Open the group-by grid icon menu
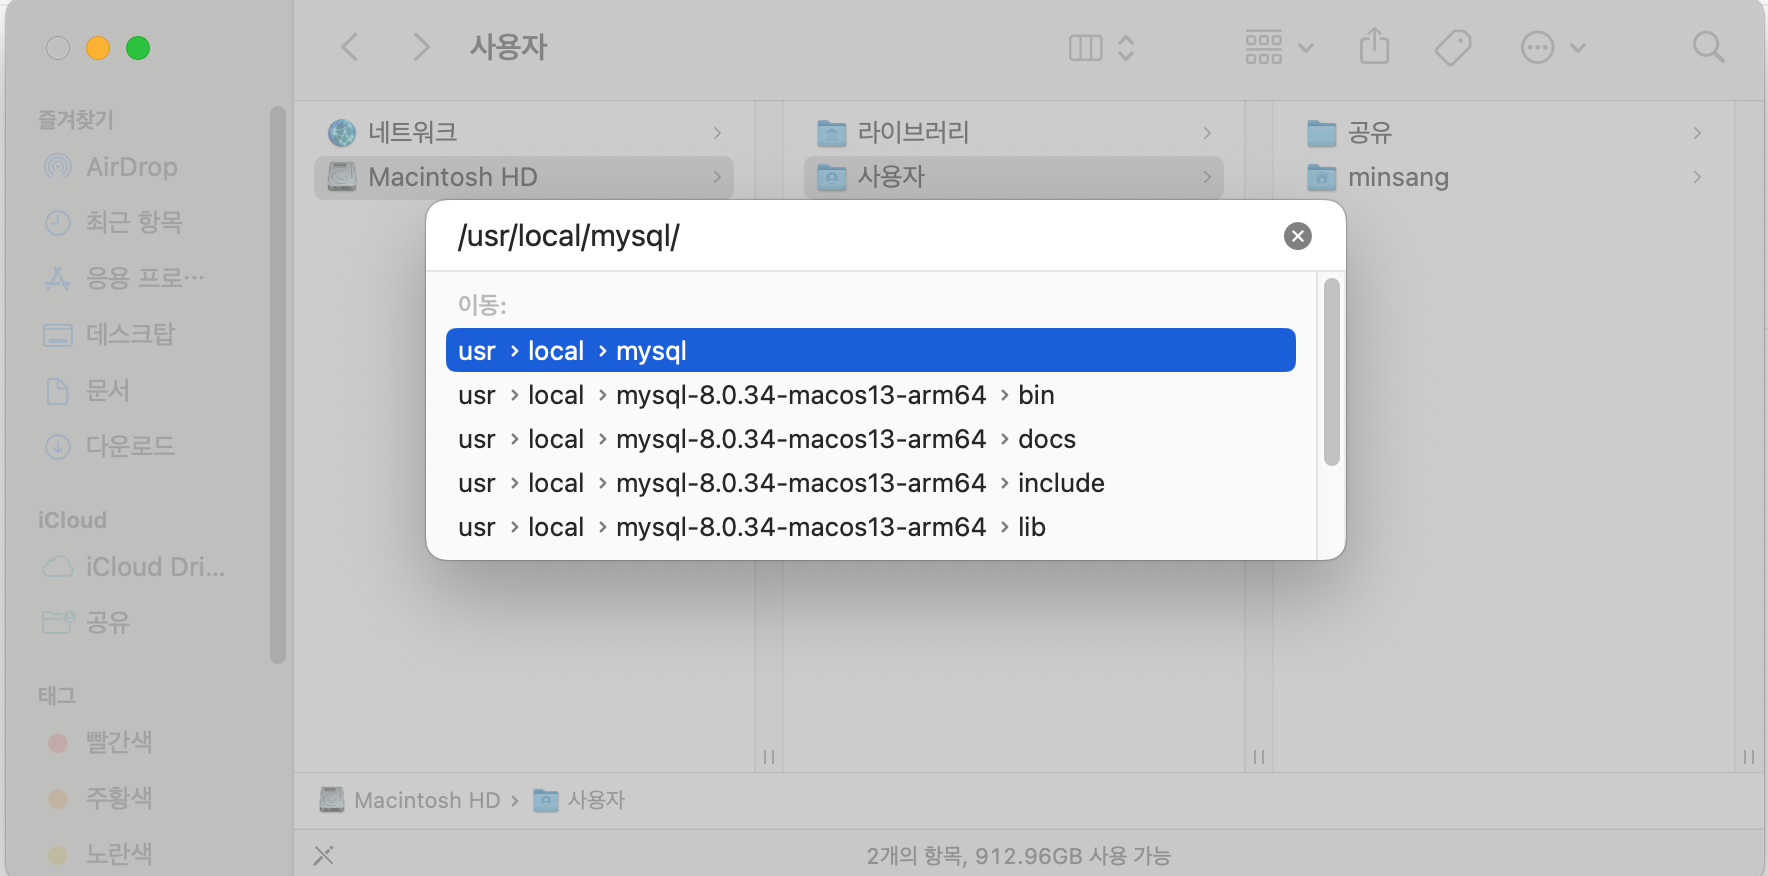 coord(1264,47)
